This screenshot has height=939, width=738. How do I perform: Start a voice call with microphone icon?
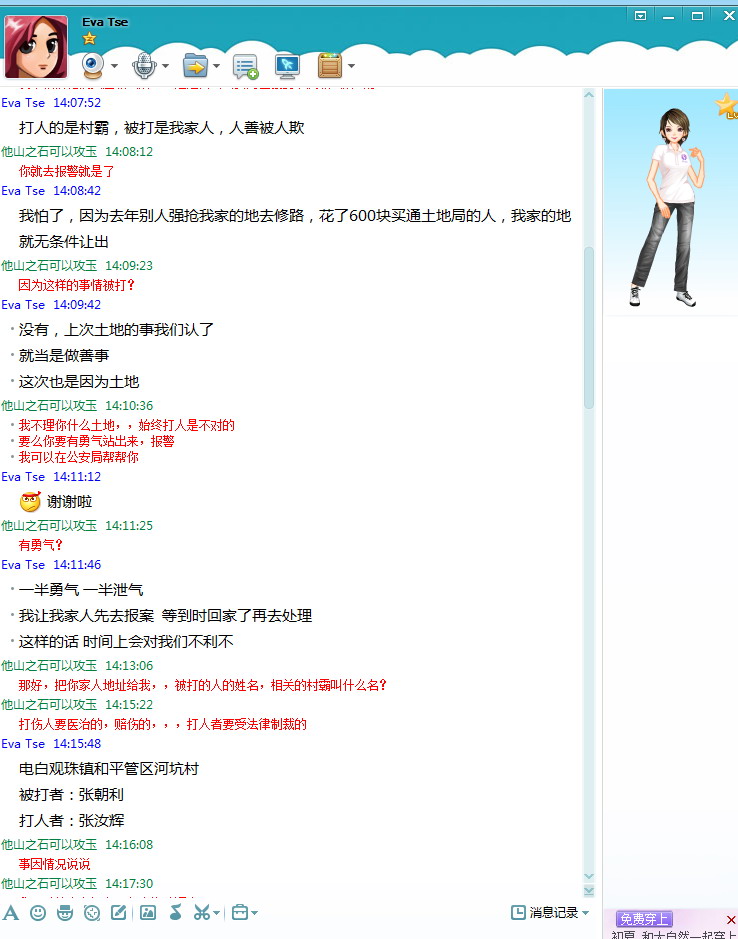tap(144, 66)
